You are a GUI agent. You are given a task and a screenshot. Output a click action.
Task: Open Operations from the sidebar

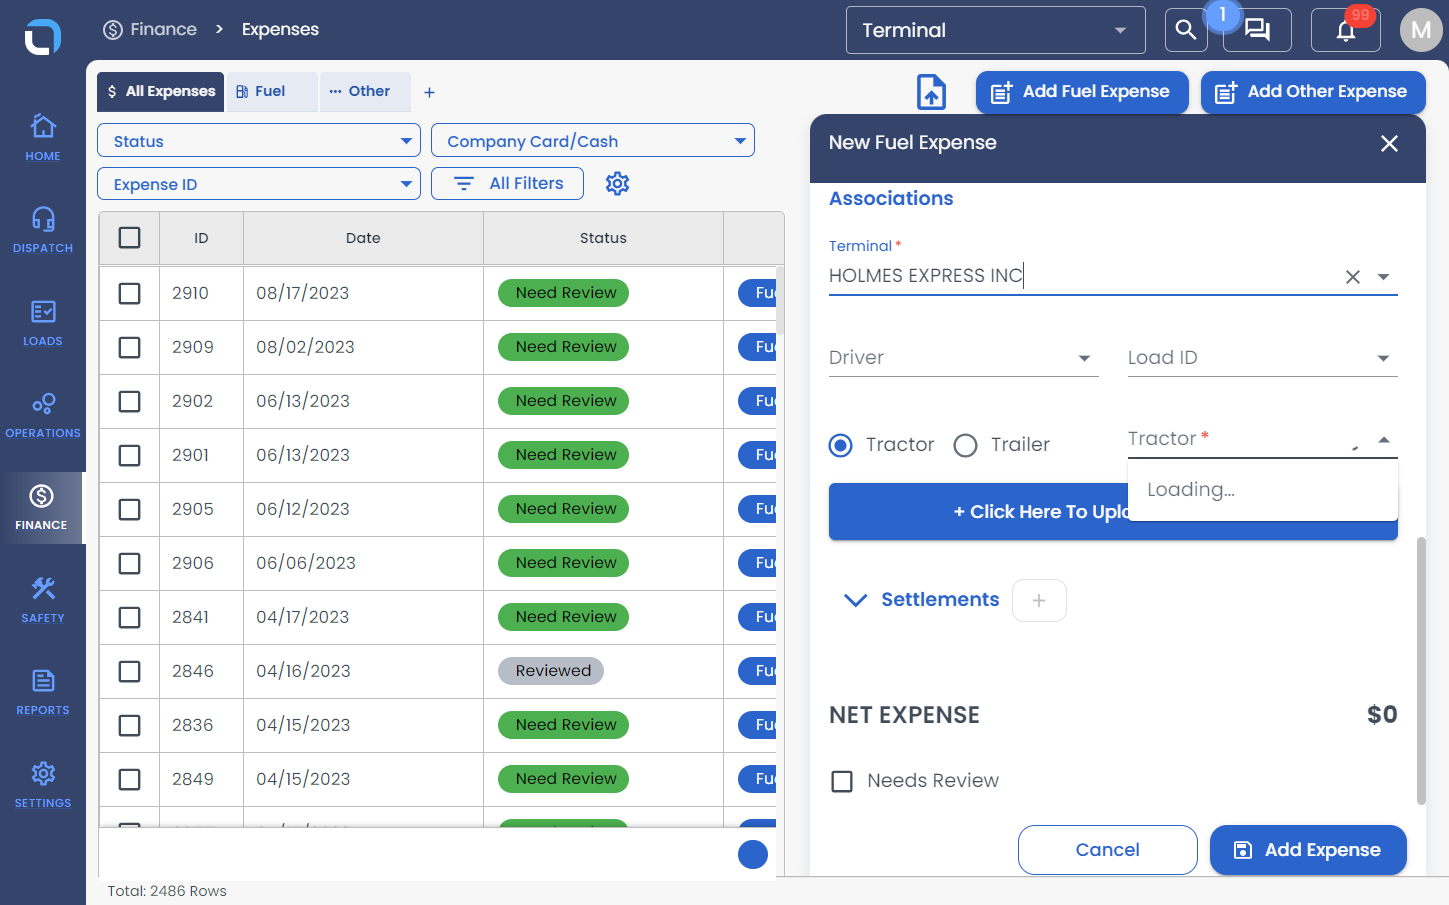tap(43, 414)
